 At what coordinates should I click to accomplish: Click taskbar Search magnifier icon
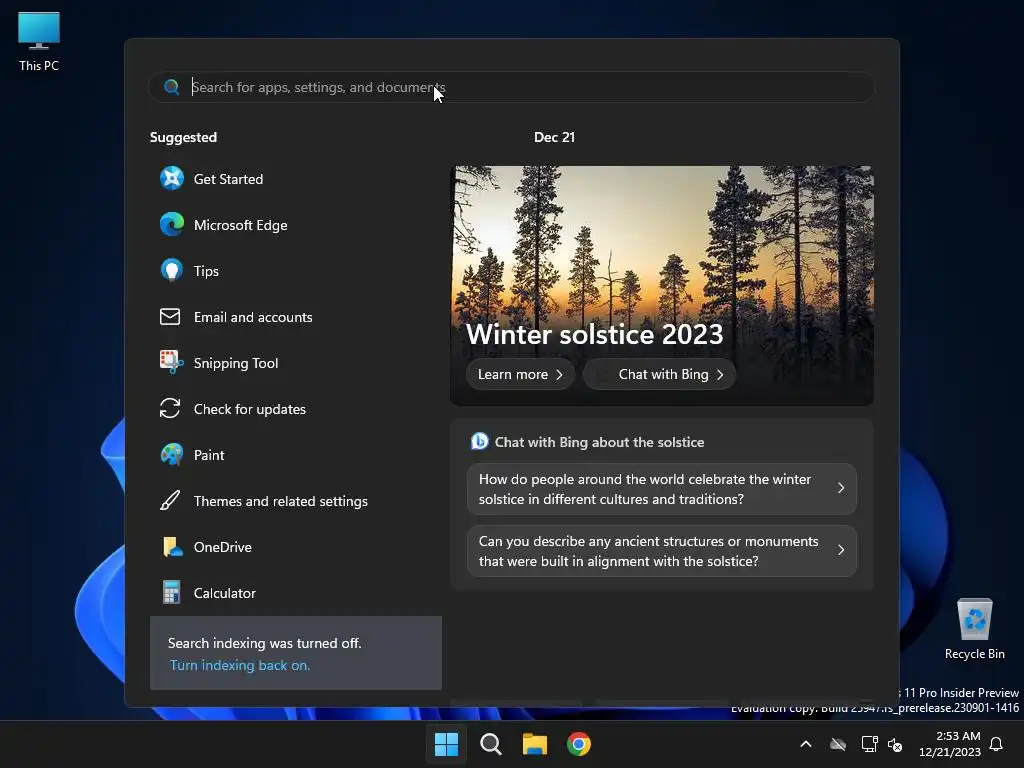click(490, 744)
